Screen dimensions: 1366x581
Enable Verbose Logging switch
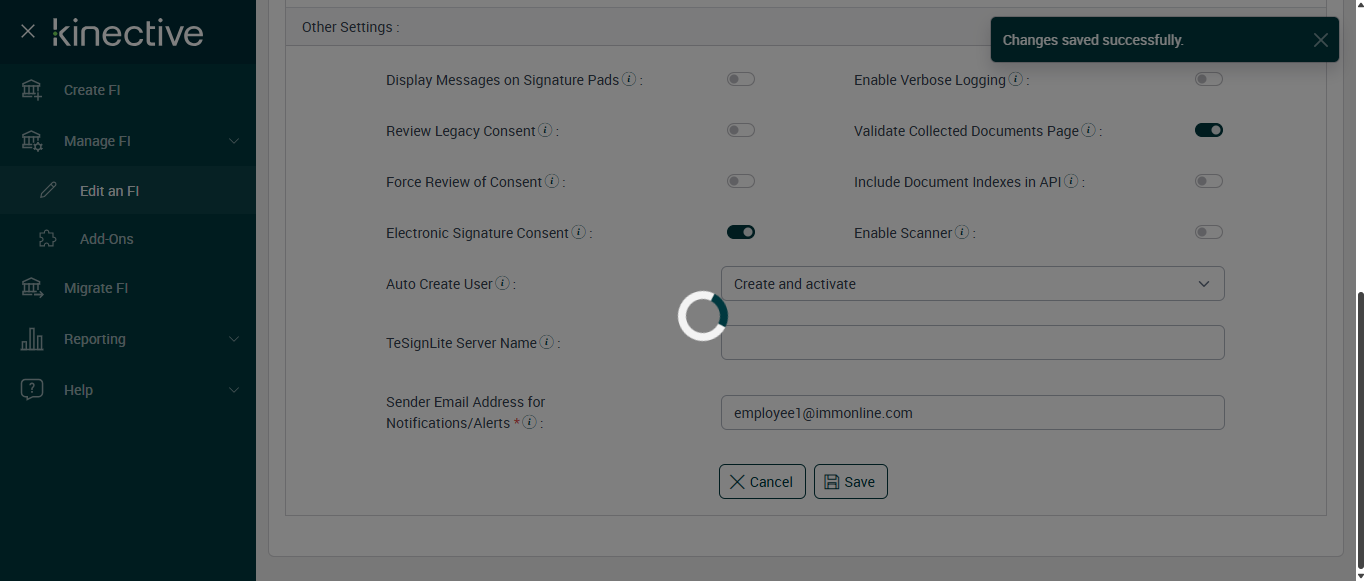pos(1209,79)
